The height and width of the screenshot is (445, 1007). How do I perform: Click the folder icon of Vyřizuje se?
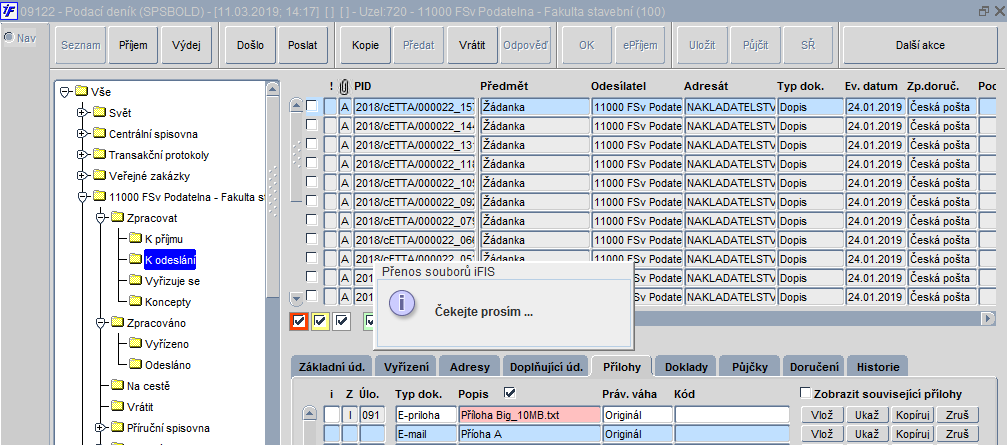[x=135, y=281]
